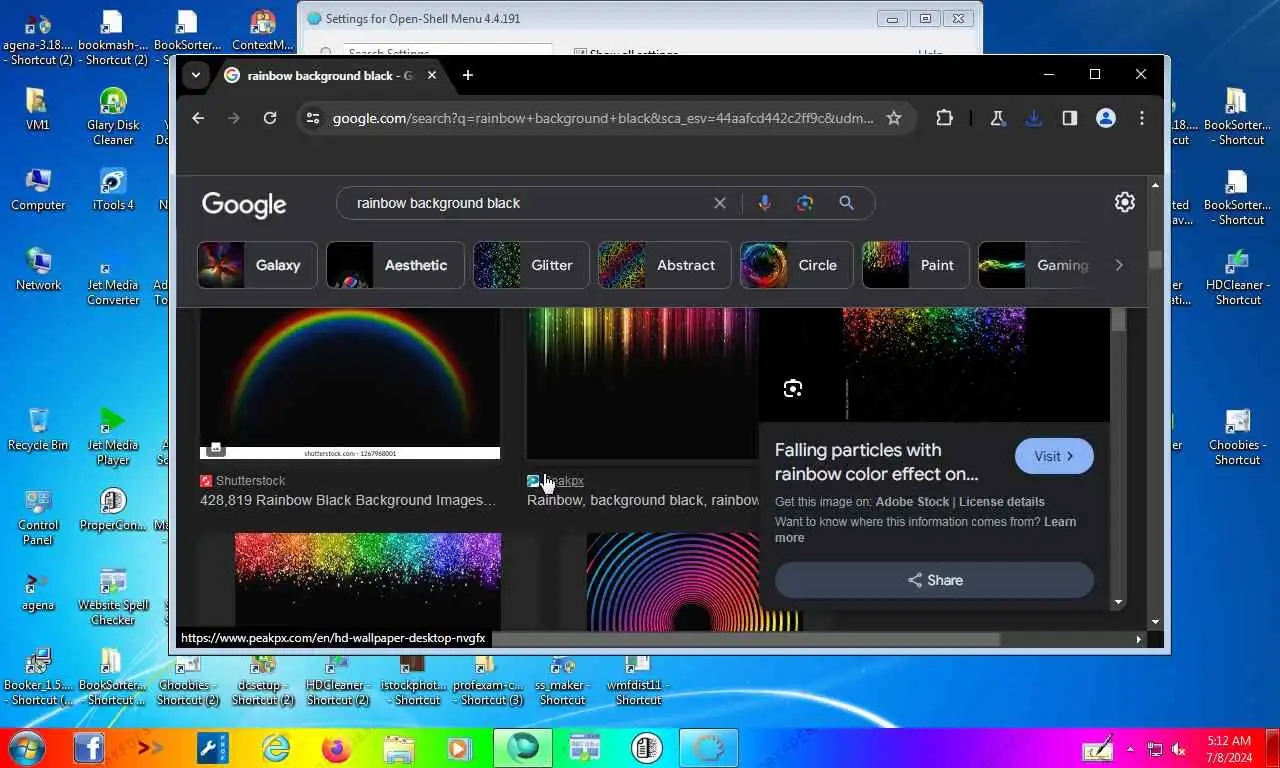Select Glary Disk Cleaner desktop icon
Image resolution: width=1280 pixels, height=768 pixels.
click(x=113, y=117)
